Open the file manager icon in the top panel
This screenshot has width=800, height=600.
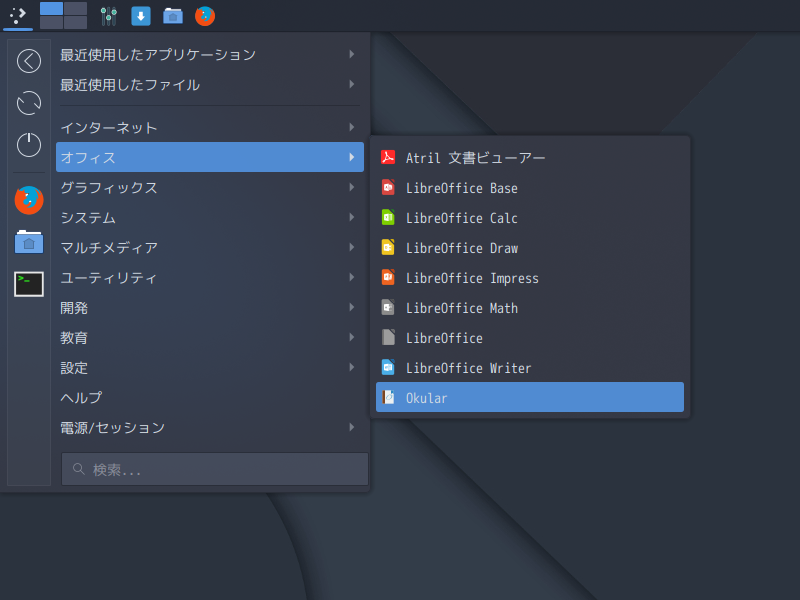[x=173, y=16]
